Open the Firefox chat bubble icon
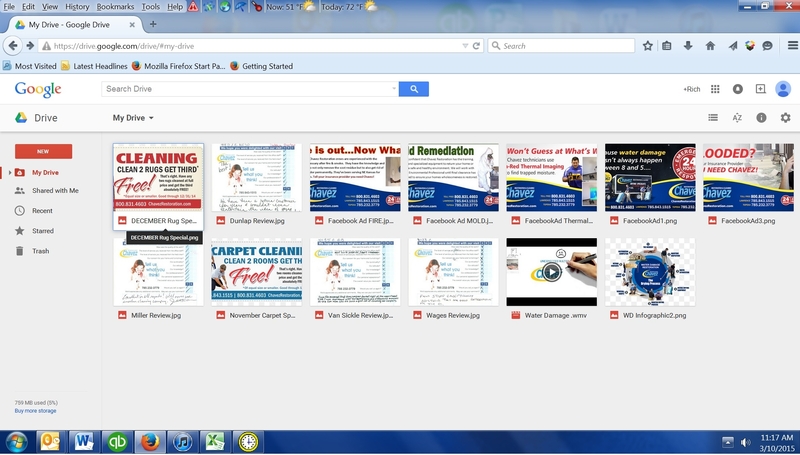This screenshot has width=800, height=455. (x=767, y=46)
